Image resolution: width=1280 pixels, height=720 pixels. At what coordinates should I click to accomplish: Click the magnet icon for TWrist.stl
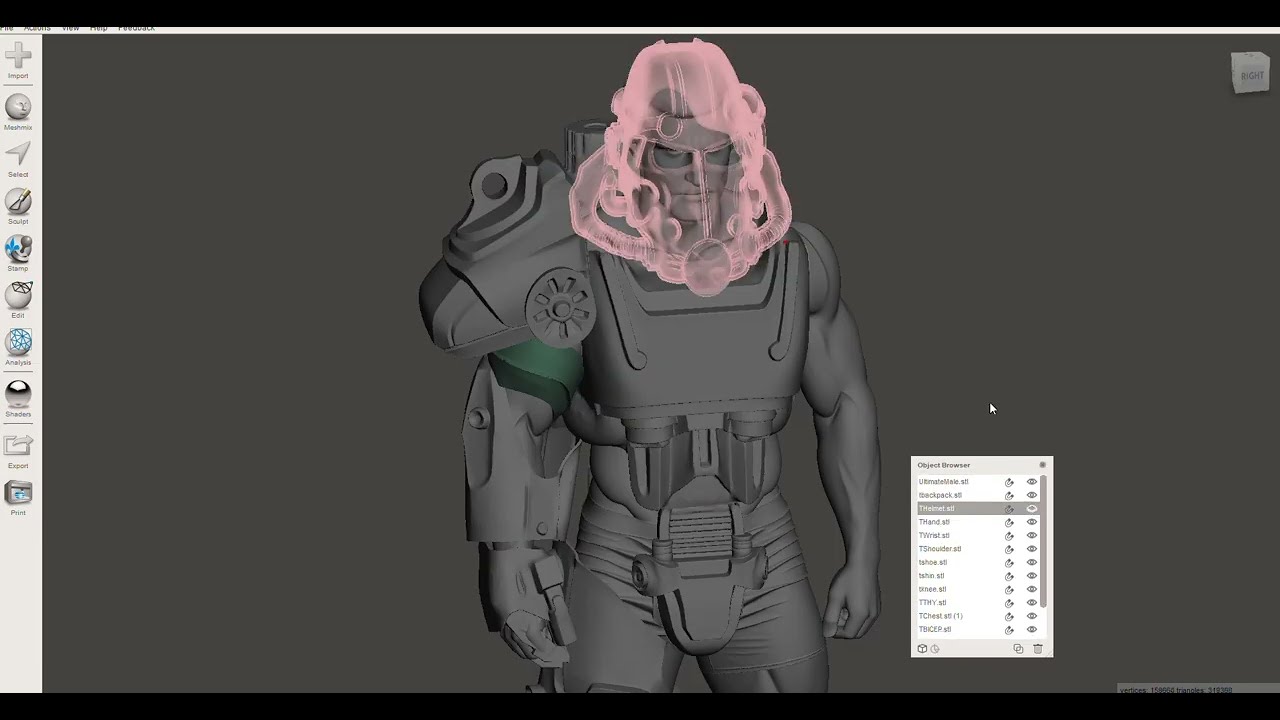(x=1009, y=536)
